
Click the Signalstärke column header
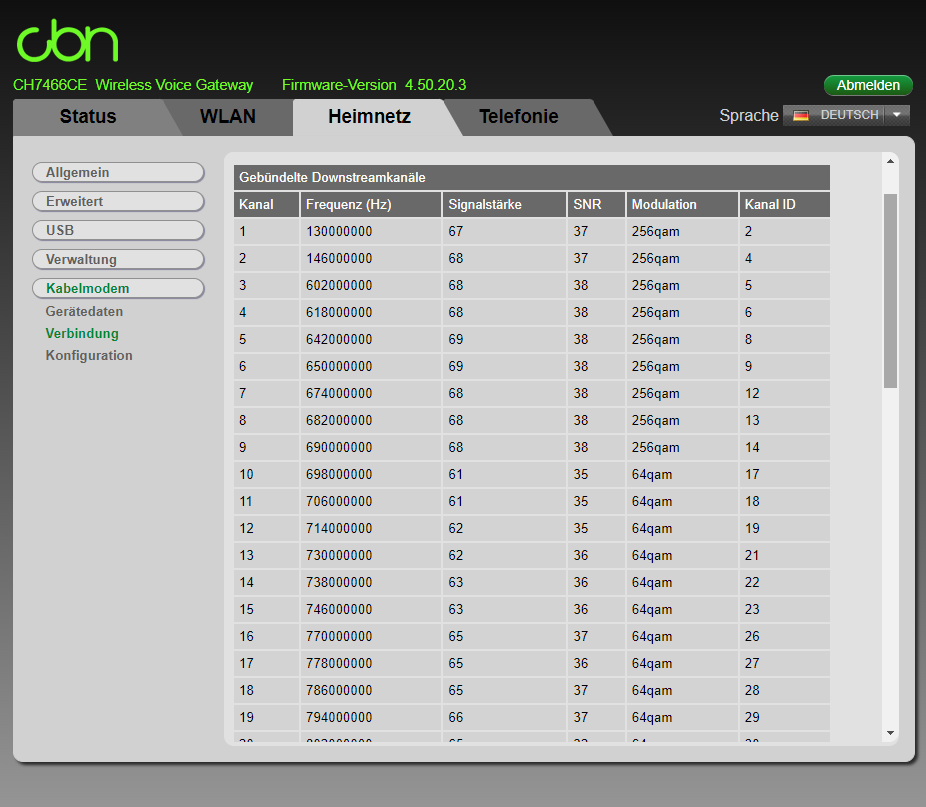pos(504,204)
